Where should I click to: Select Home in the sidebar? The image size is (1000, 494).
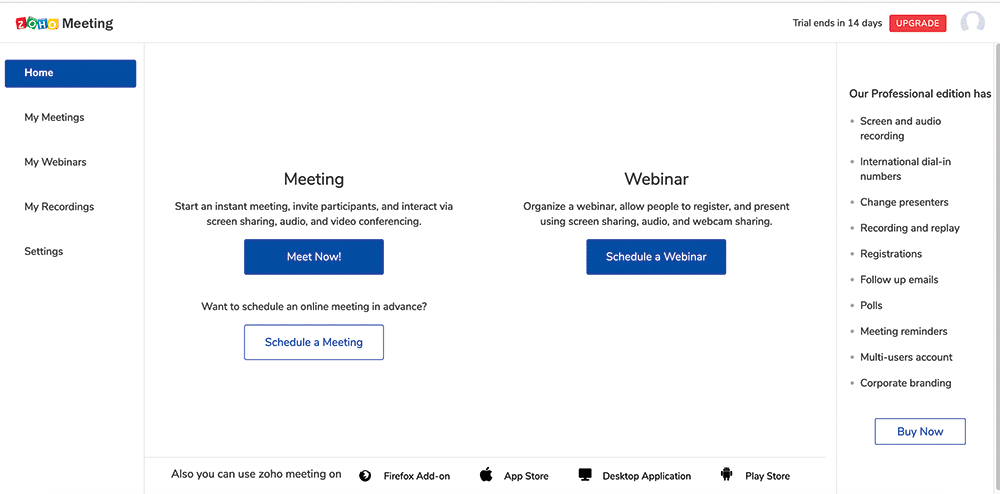tap(70, 73)
